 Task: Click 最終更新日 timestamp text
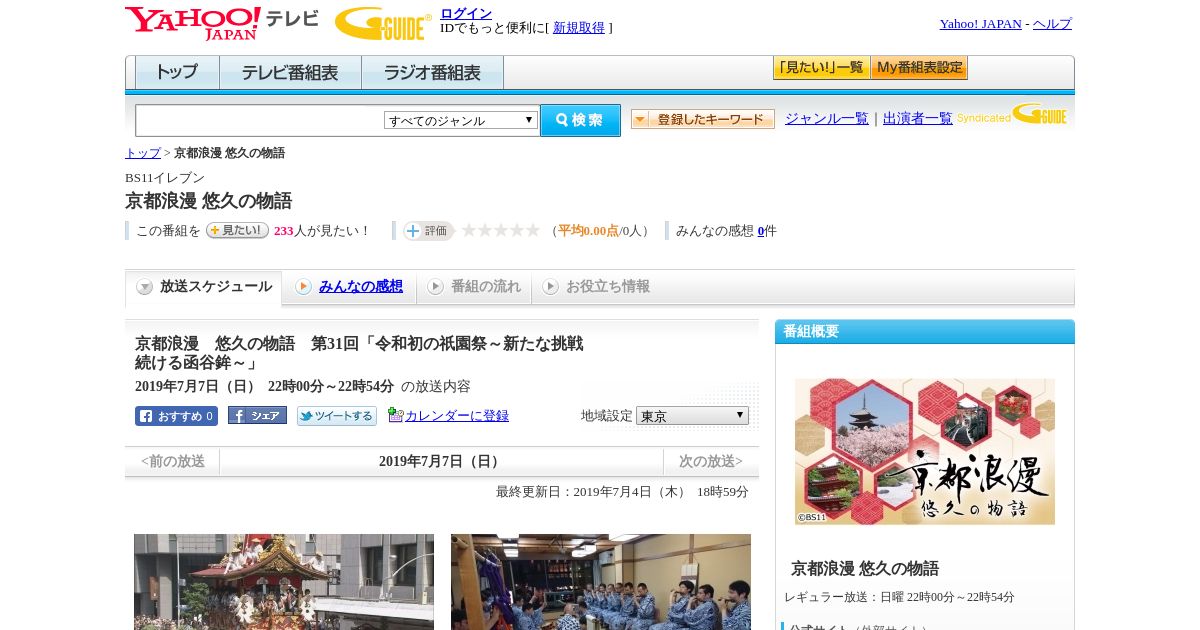click(x=622, y=492)
